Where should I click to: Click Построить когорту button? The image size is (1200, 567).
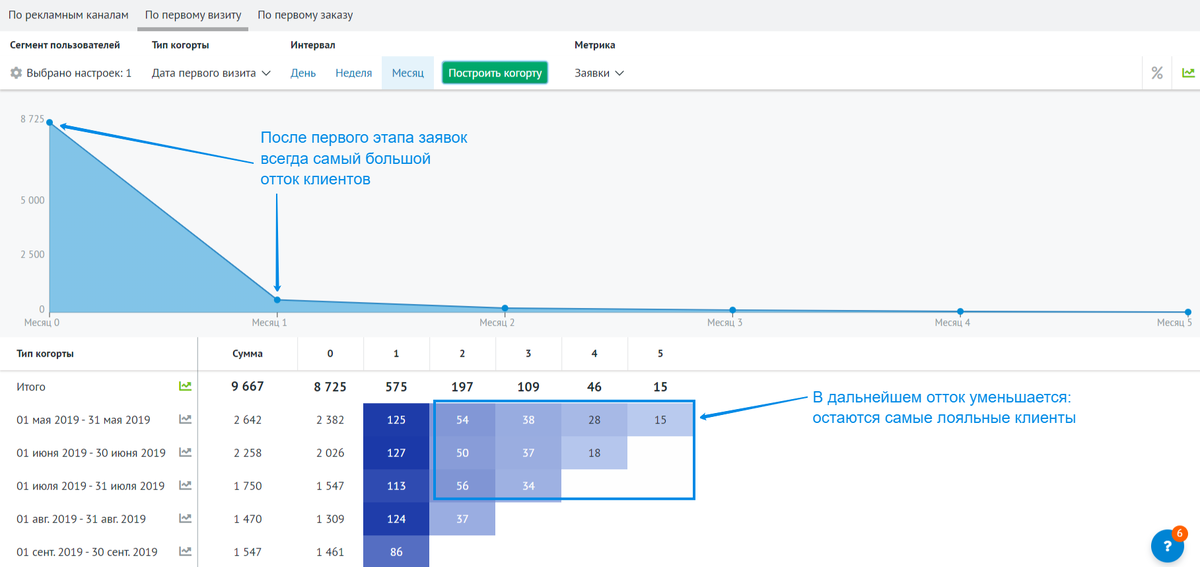pos(495,73)
